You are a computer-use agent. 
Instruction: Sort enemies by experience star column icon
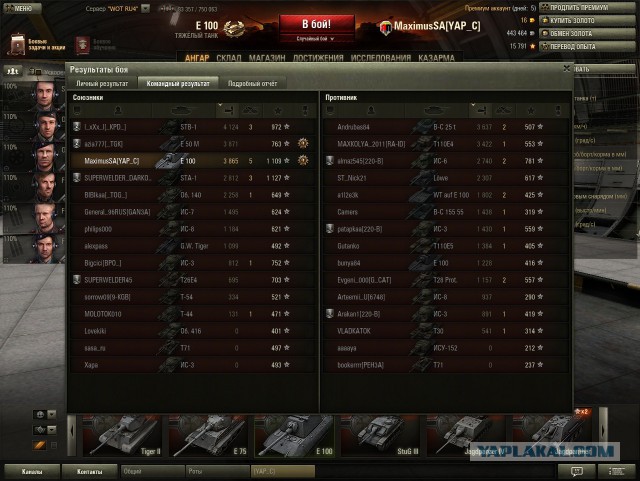pos(531,110)
